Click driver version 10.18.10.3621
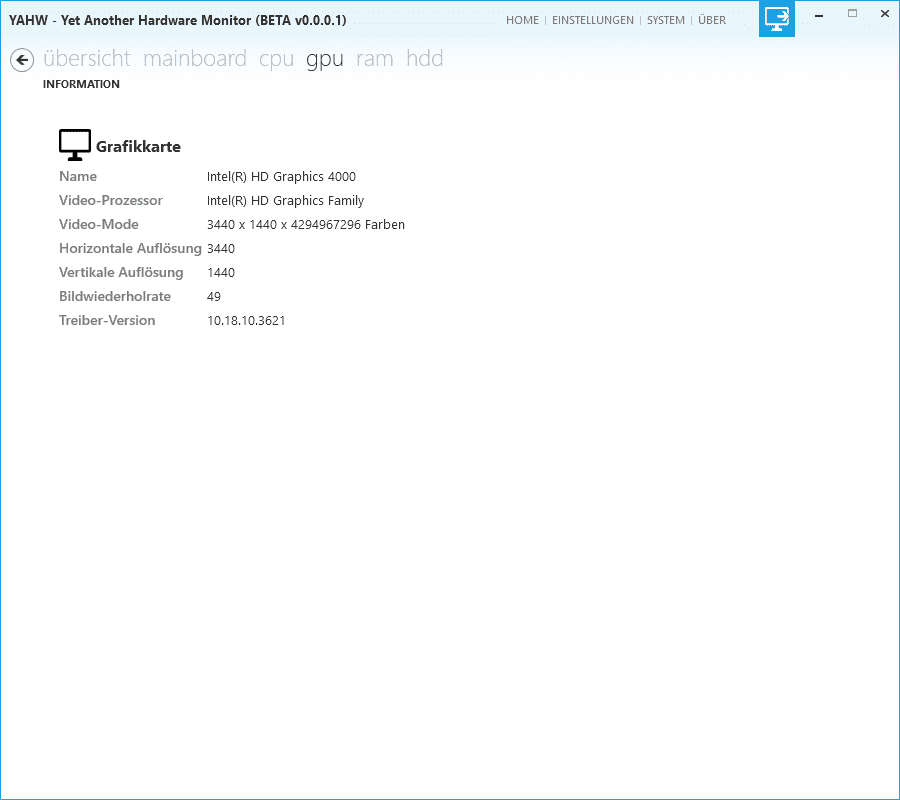This screenshot has width=900, height=800. (x=246, y=321)
